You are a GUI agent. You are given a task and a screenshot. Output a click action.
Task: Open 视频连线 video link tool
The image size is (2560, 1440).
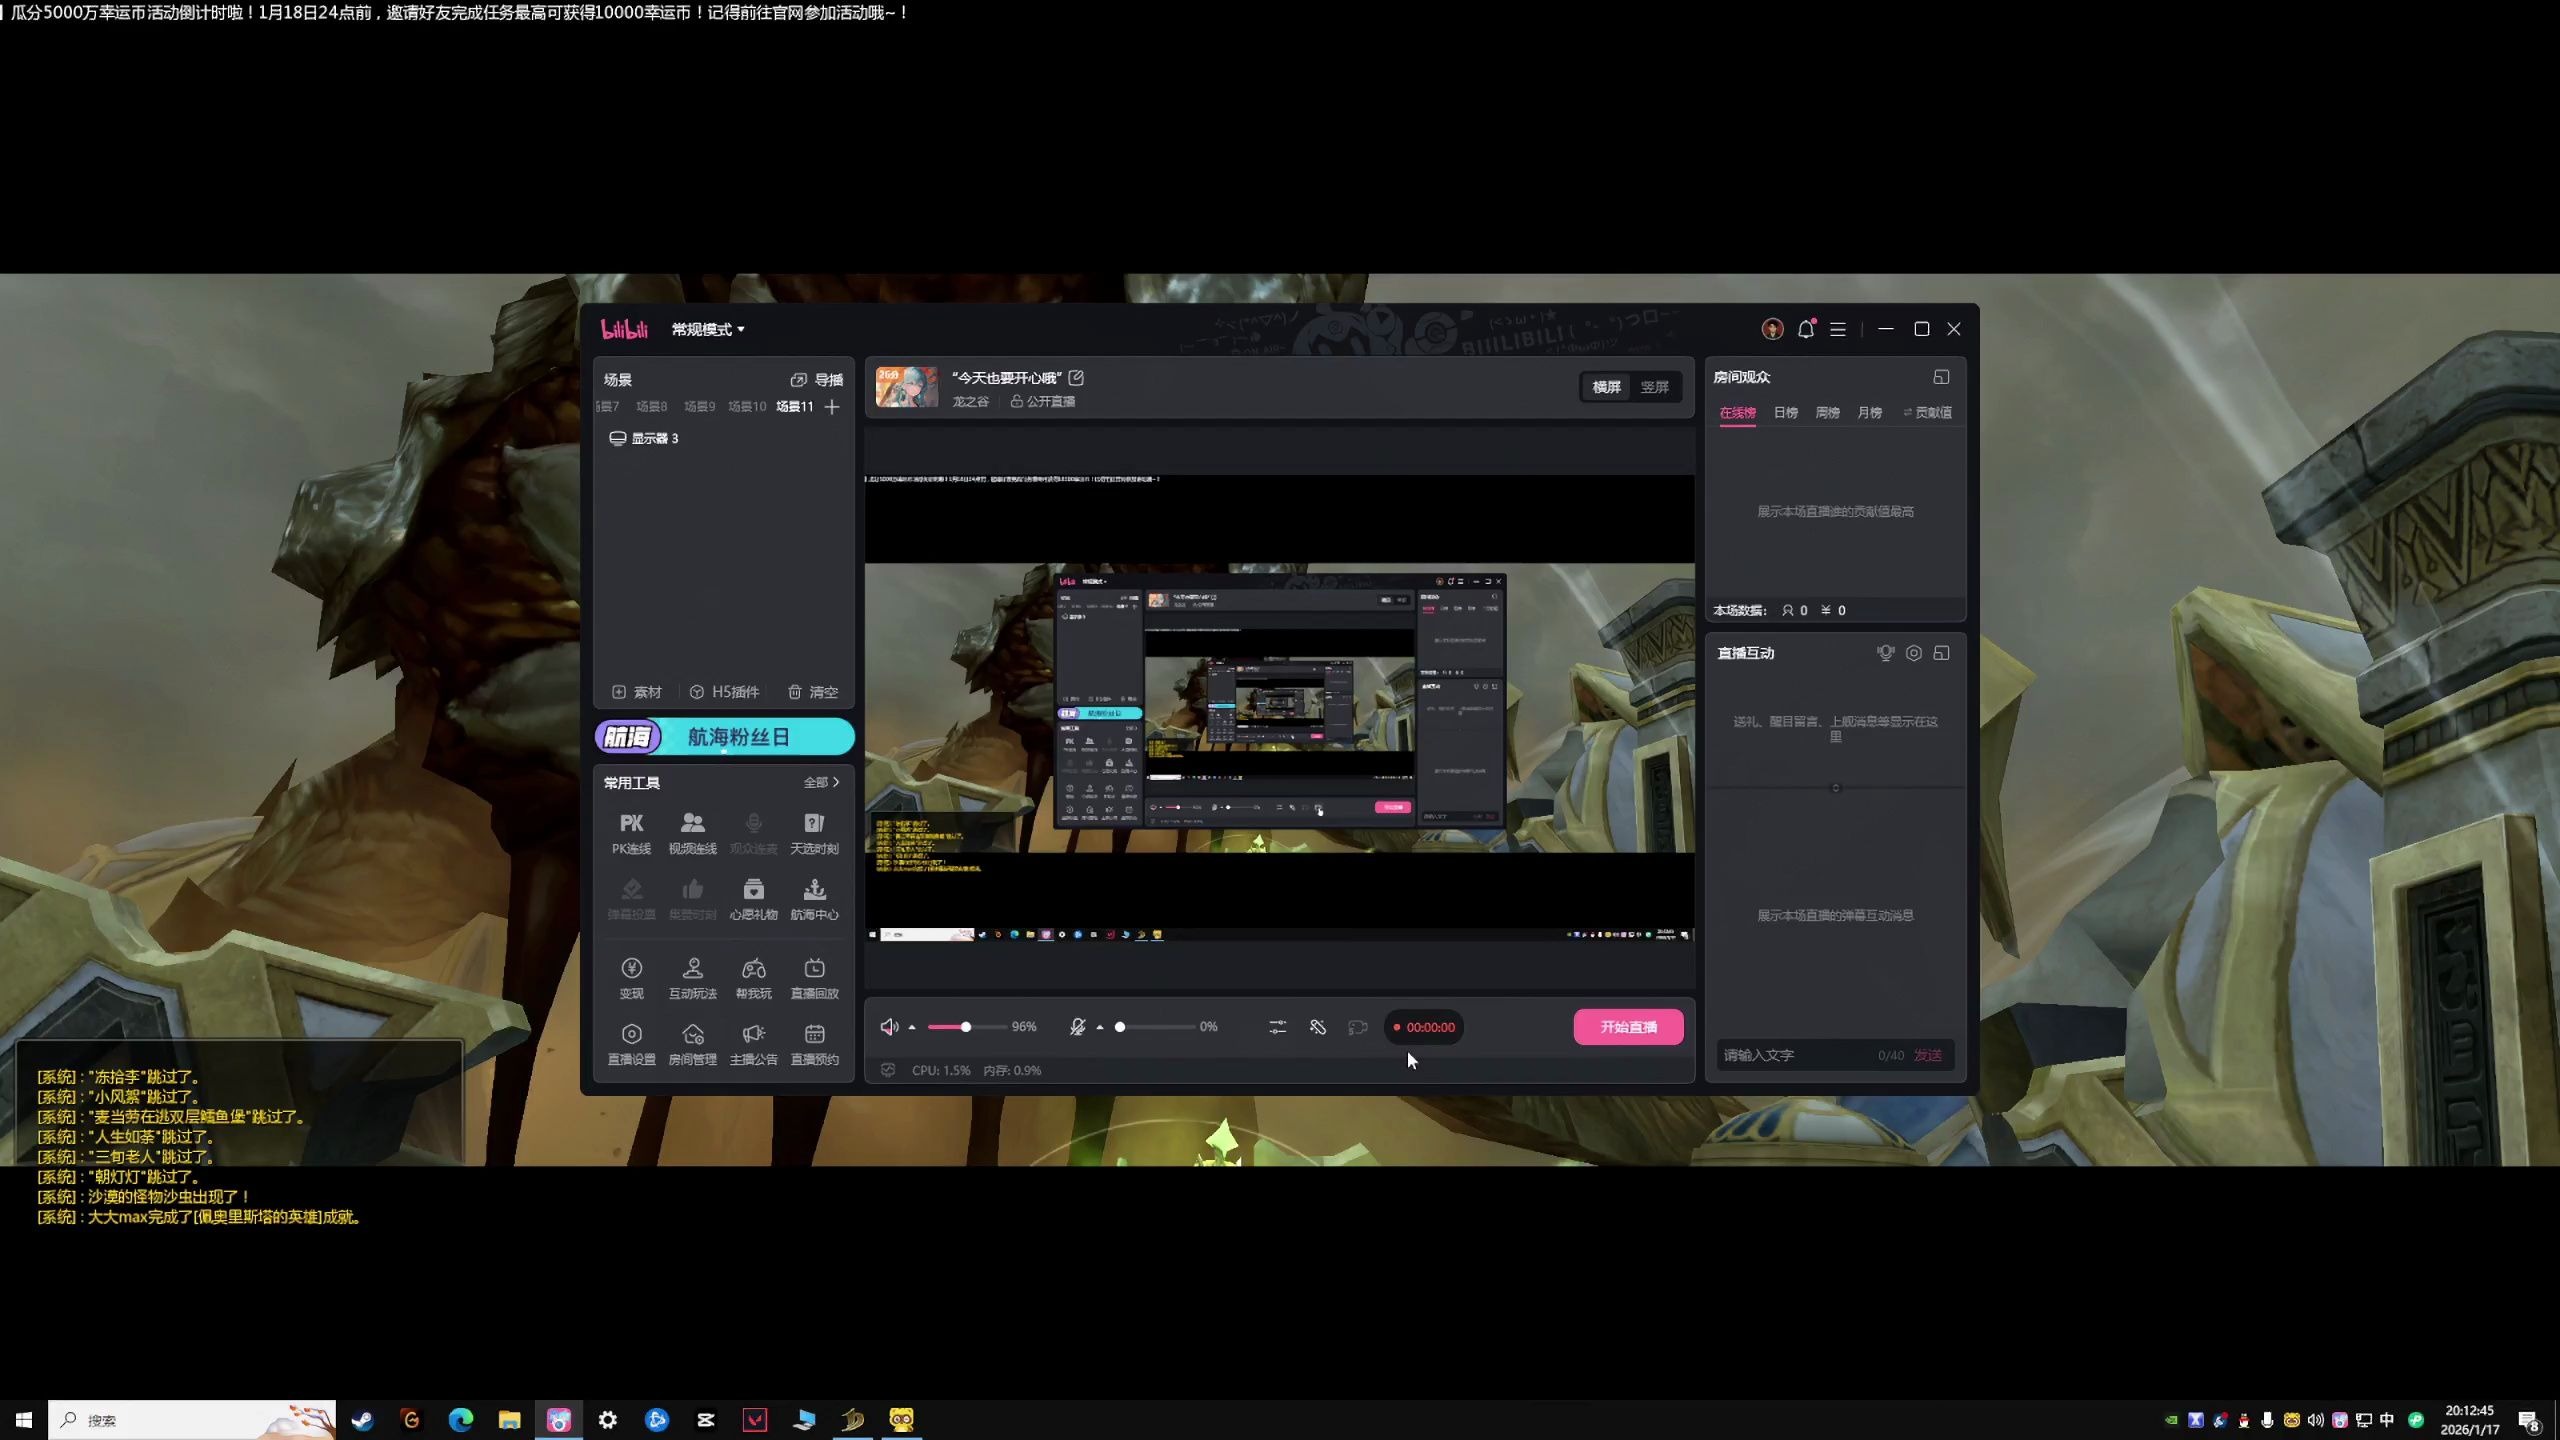point(692,831)
